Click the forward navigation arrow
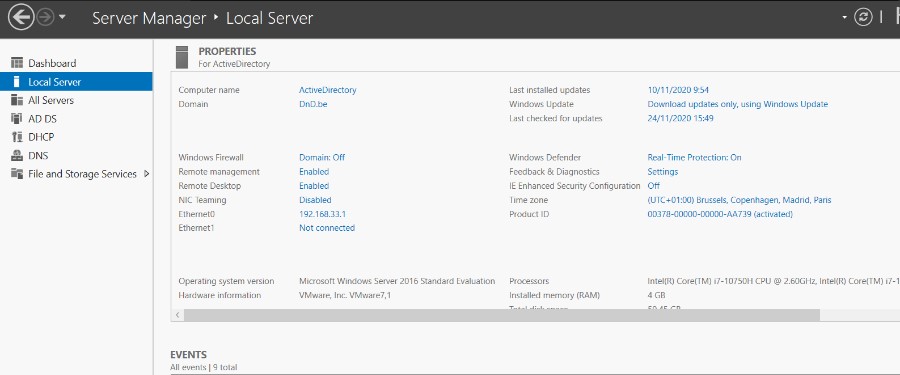Screen dimensions: 900x375 click(45, 18)
